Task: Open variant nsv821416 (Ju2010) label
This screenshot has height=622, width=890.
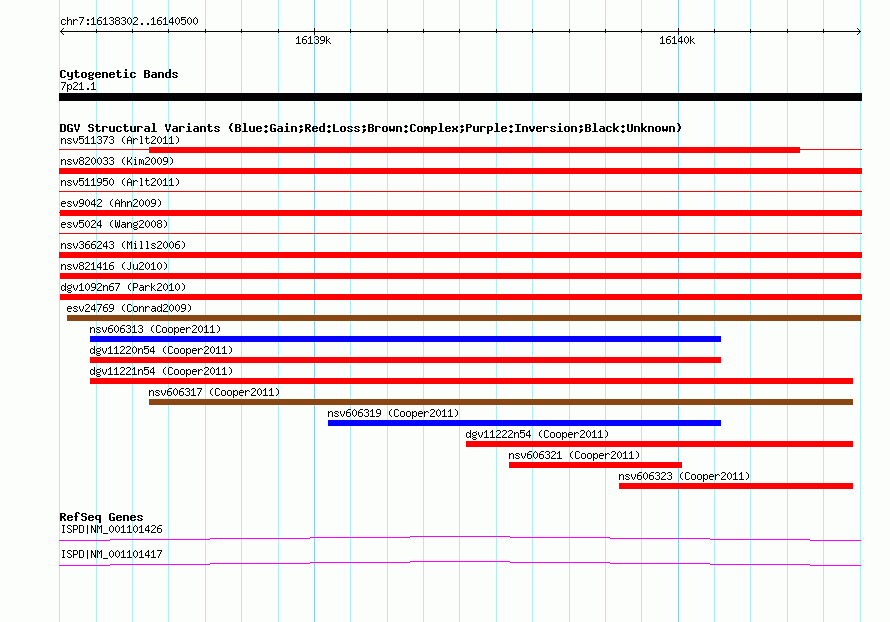Action: point(114,266)
